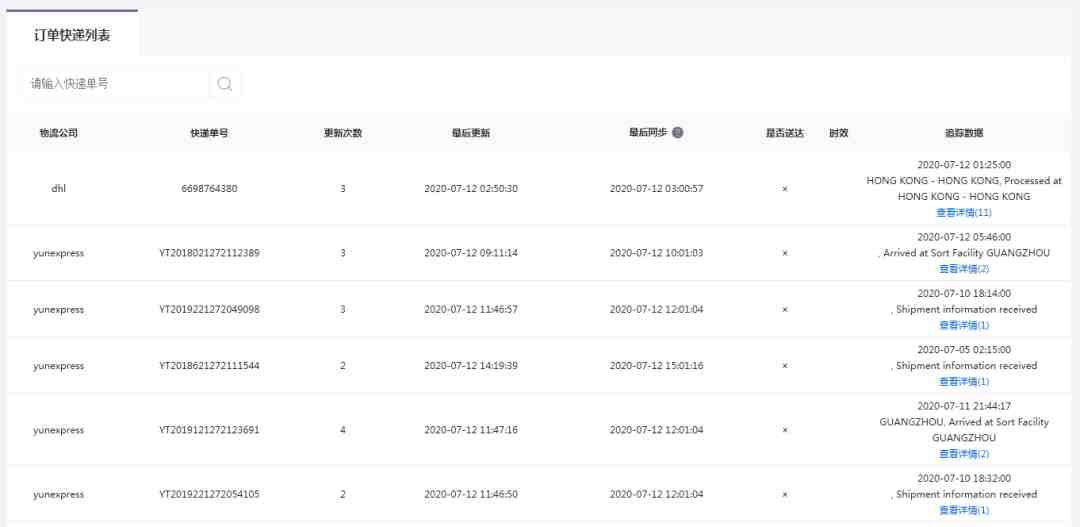Click the 追踪数据 column header
The height and width of the screenshot is (527, 1080).
(964, 133)
